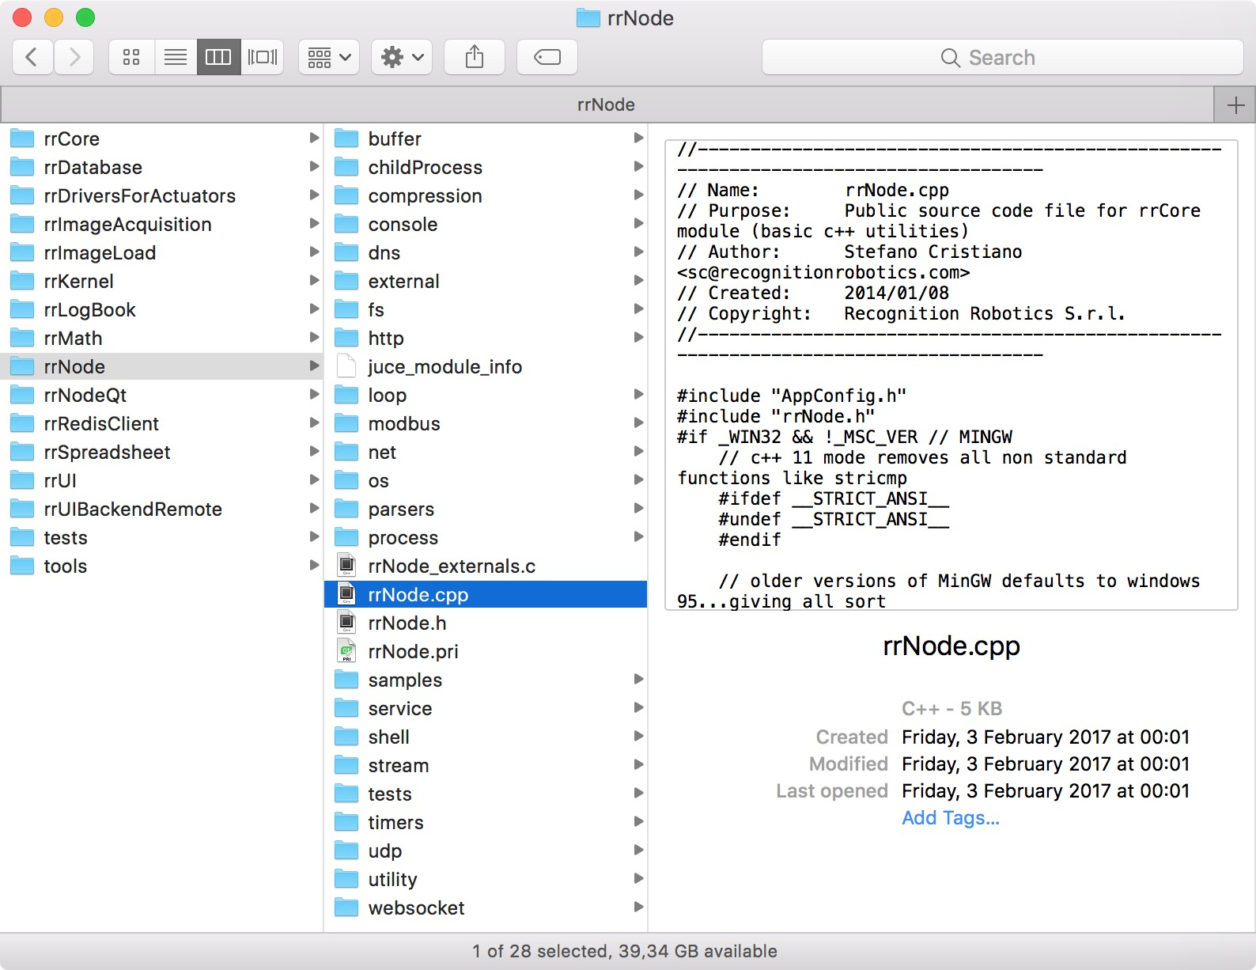Click the parsers folder icon
The width and height of the screenshot is (1256, 970).
[346, 509]
